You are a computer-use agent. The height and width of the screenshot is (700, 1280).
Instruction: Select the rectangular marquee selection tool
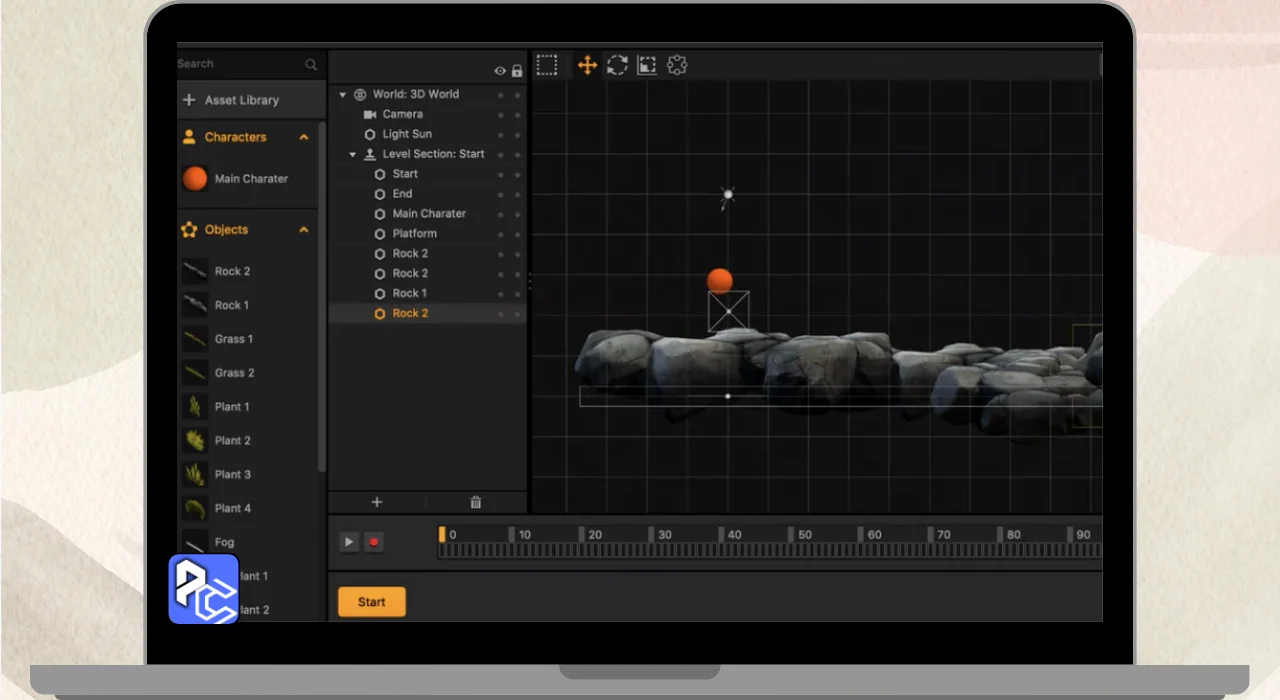click(547, 65)
